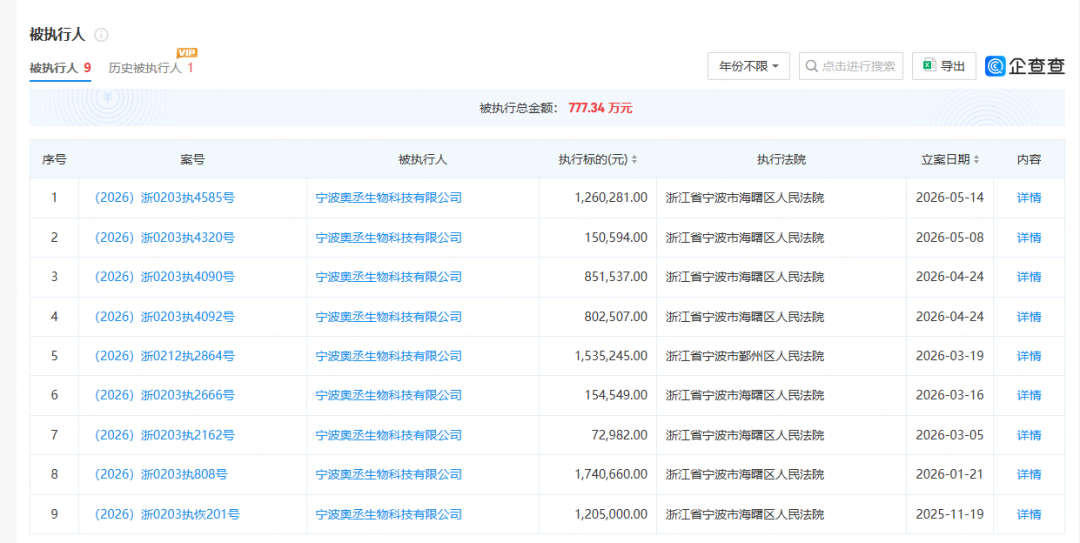Select the amount 150,594.00
Viewport: 1080px width, 543px height.
(618, 238)
